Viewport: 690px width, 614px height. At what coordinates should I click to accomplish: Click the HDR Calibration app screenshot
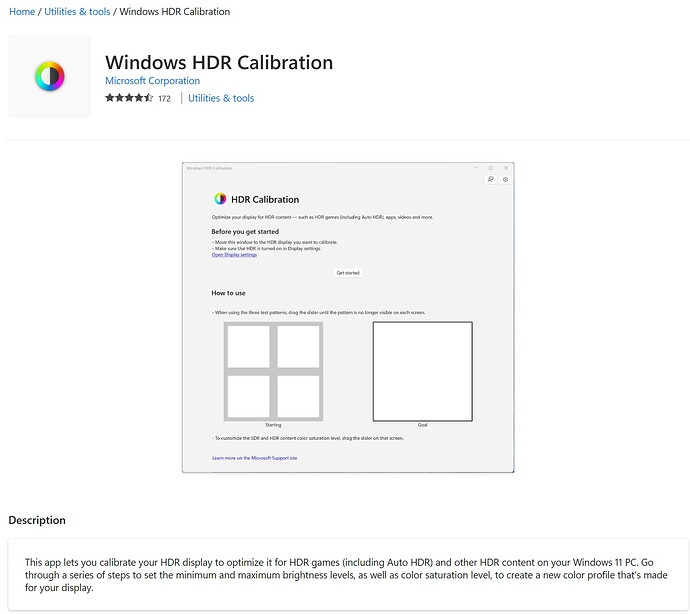(x=348, y=318)
